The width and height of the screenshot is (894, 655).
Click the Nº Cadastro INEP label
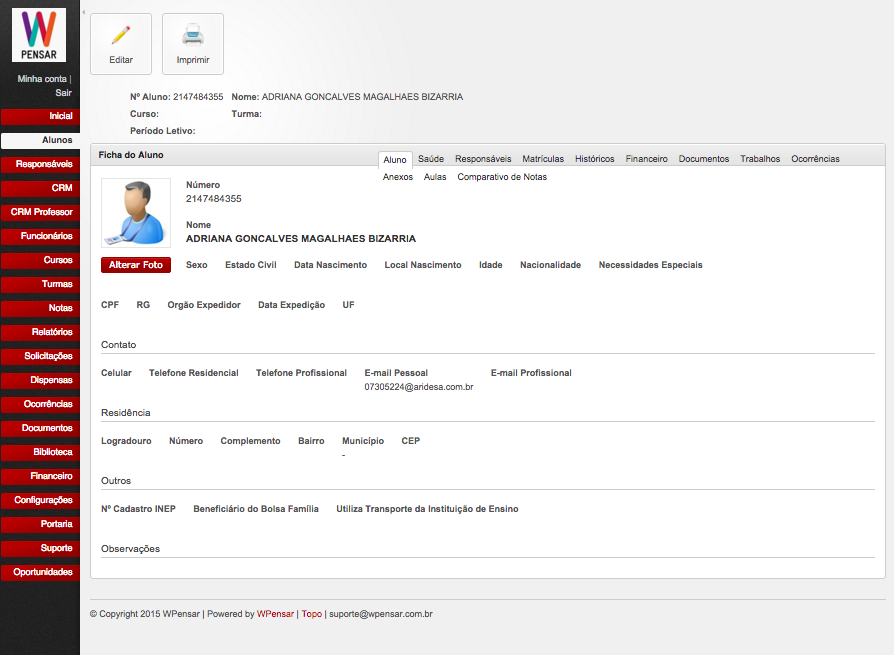(x=138, y=509)
